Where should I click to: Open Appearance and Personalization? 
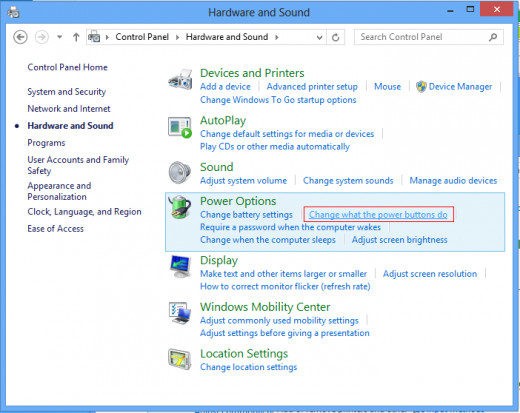point(59,191)
